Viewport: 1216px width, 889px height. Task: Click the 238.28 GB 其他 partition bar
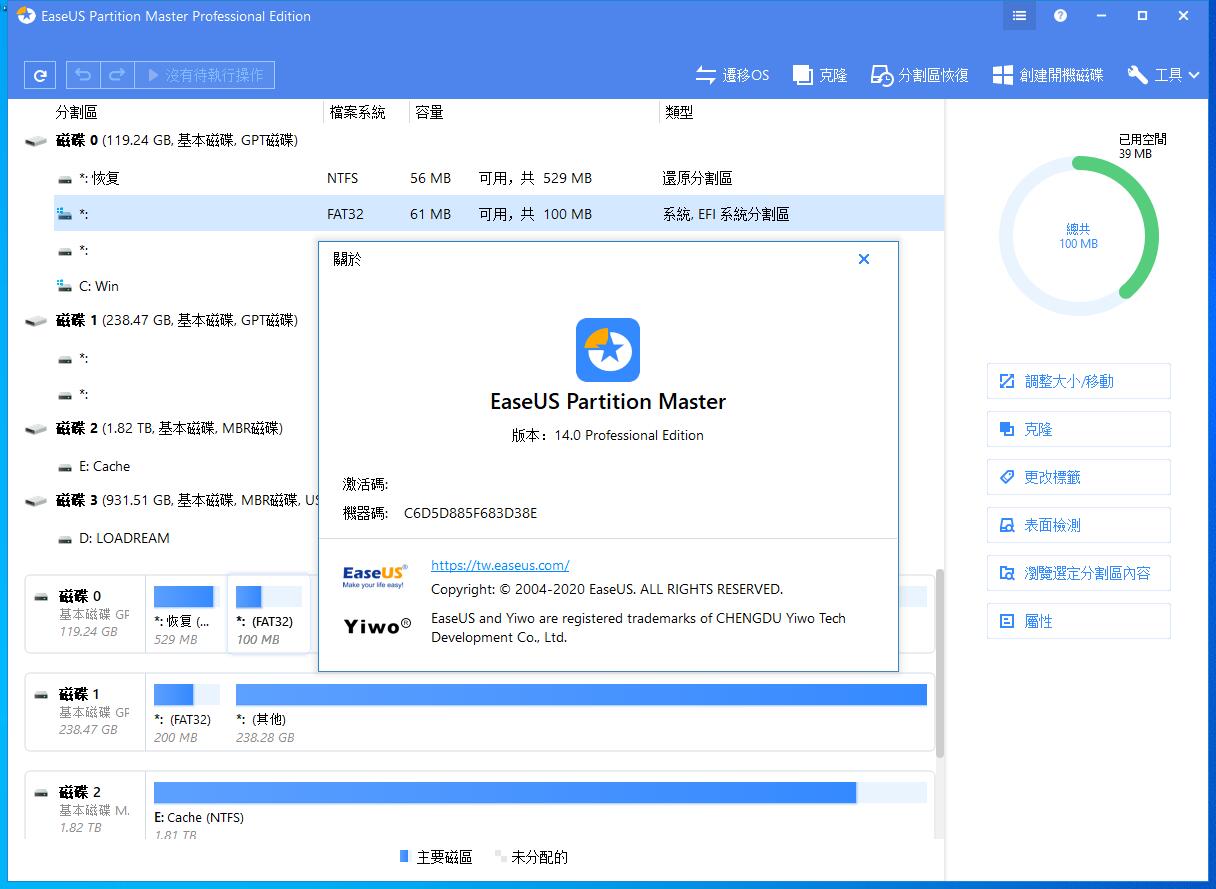point(581,695)
